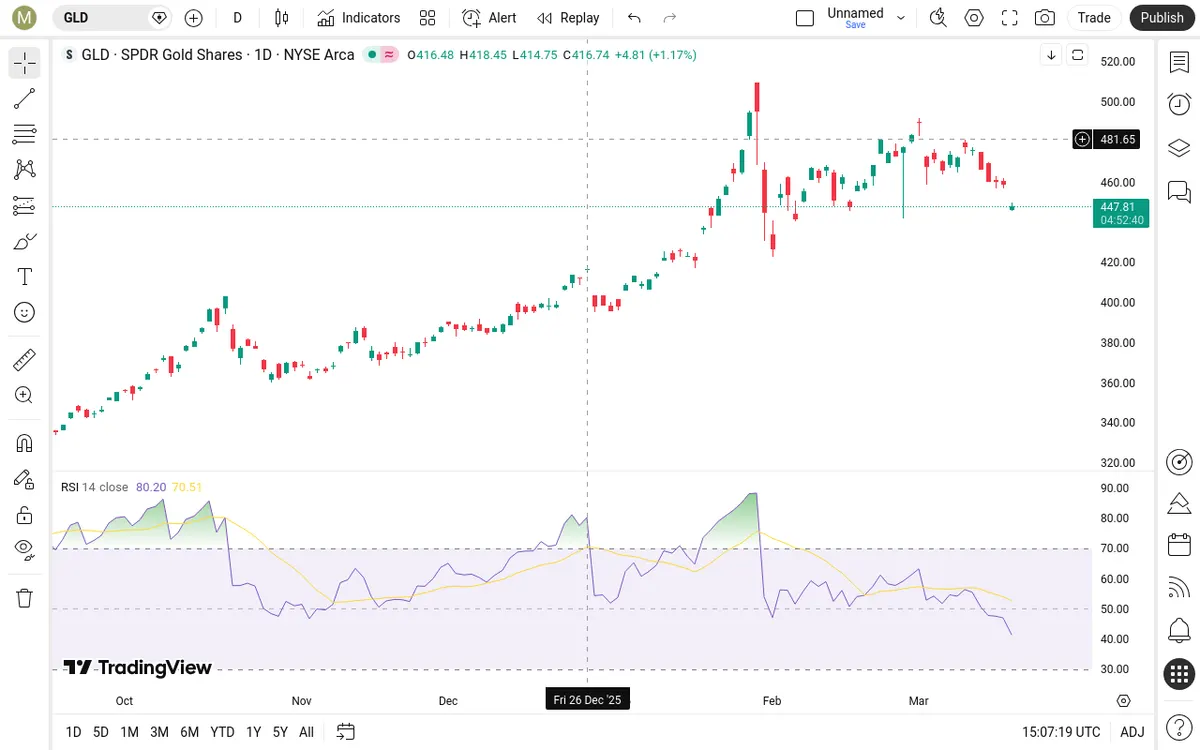Image resolution: width=1200 pixels, height=750 pixels.
Task: Select the 5D time range tab
Action: click(101, 732)
